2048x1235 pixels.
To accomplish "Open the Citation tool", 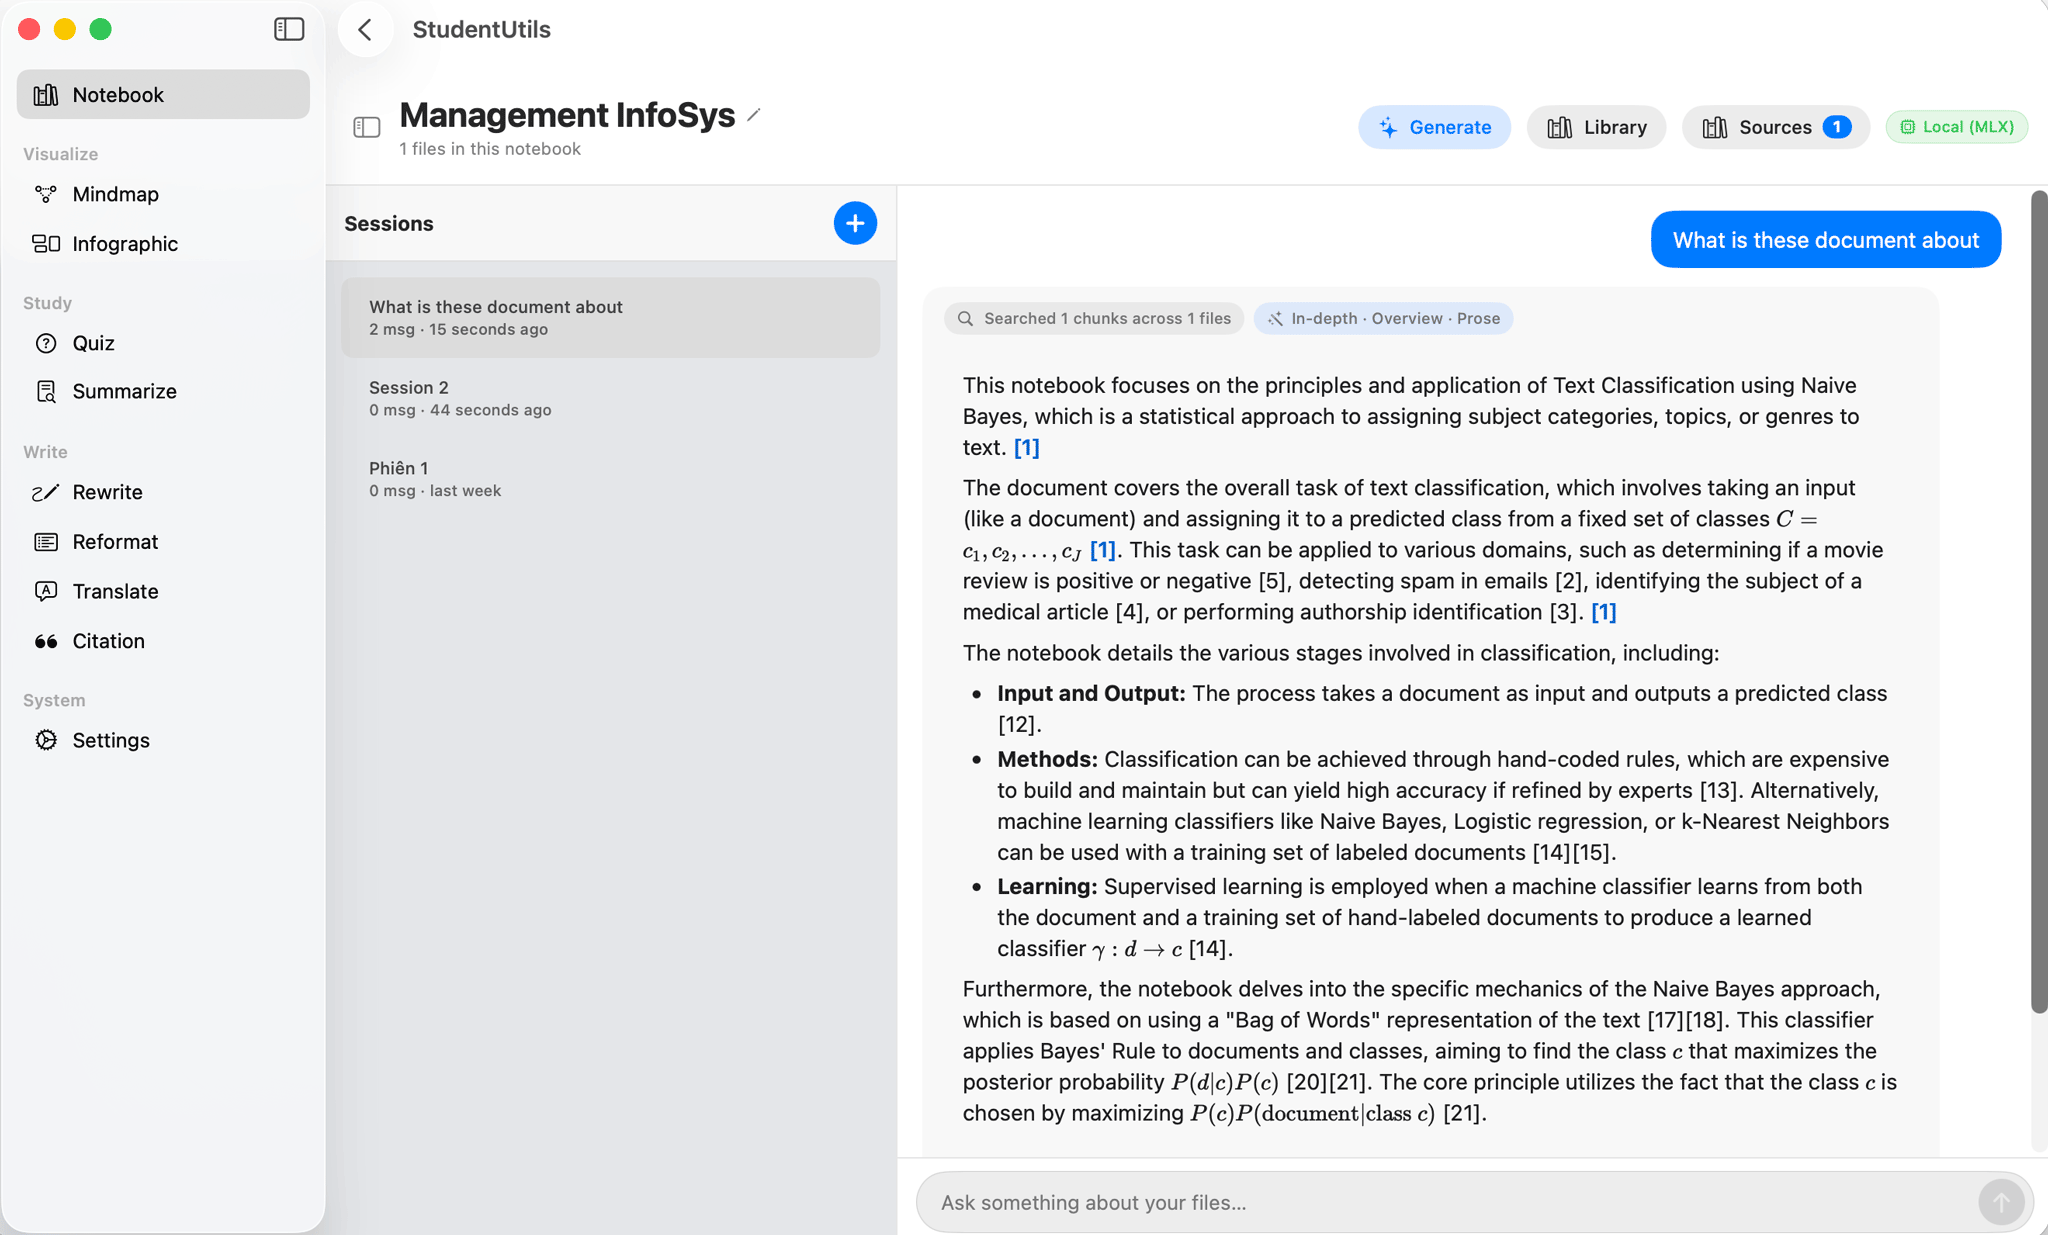I will pyautogui.click(x=163, y=641).
